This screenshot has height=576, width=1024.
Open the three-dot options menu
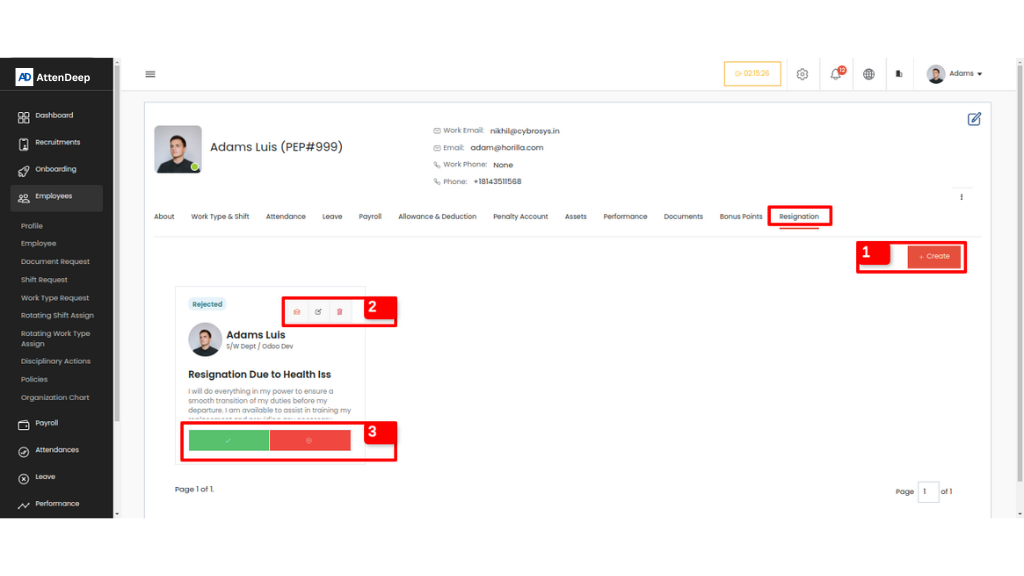click(x=961, y=197)
